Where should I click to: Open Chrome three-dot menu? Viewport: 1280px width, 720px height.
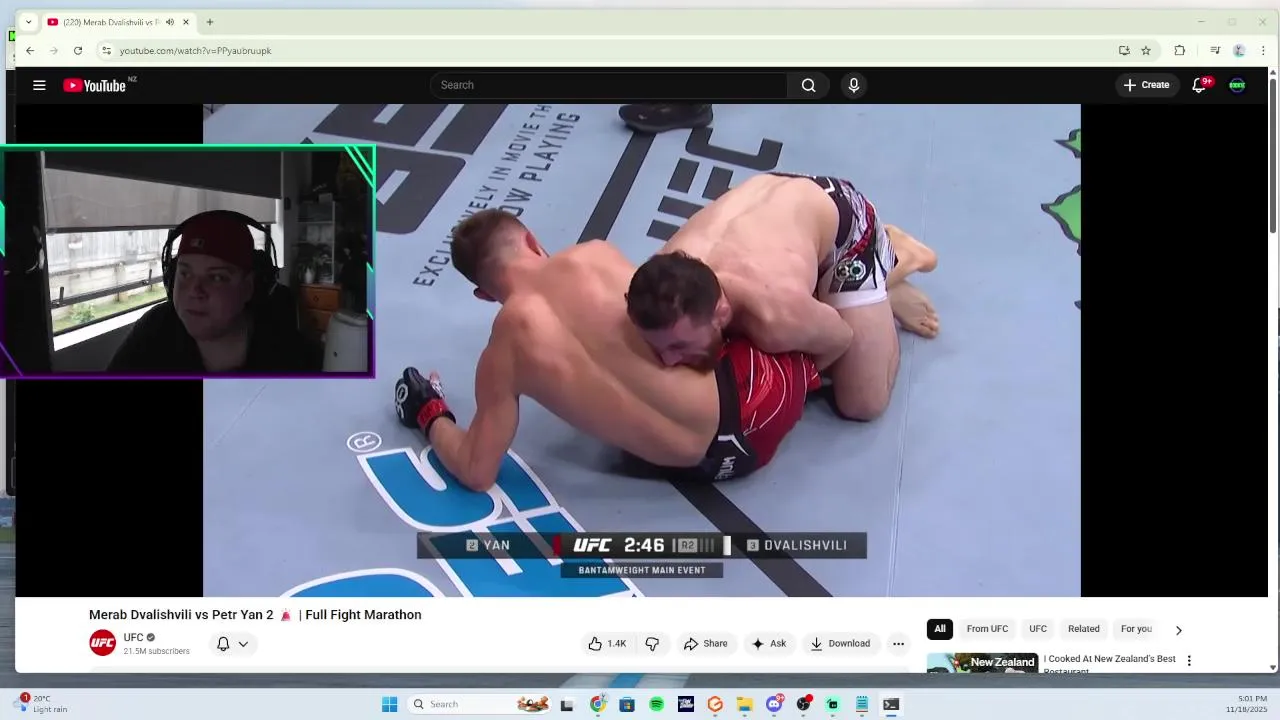click(x=1263, y=50)
